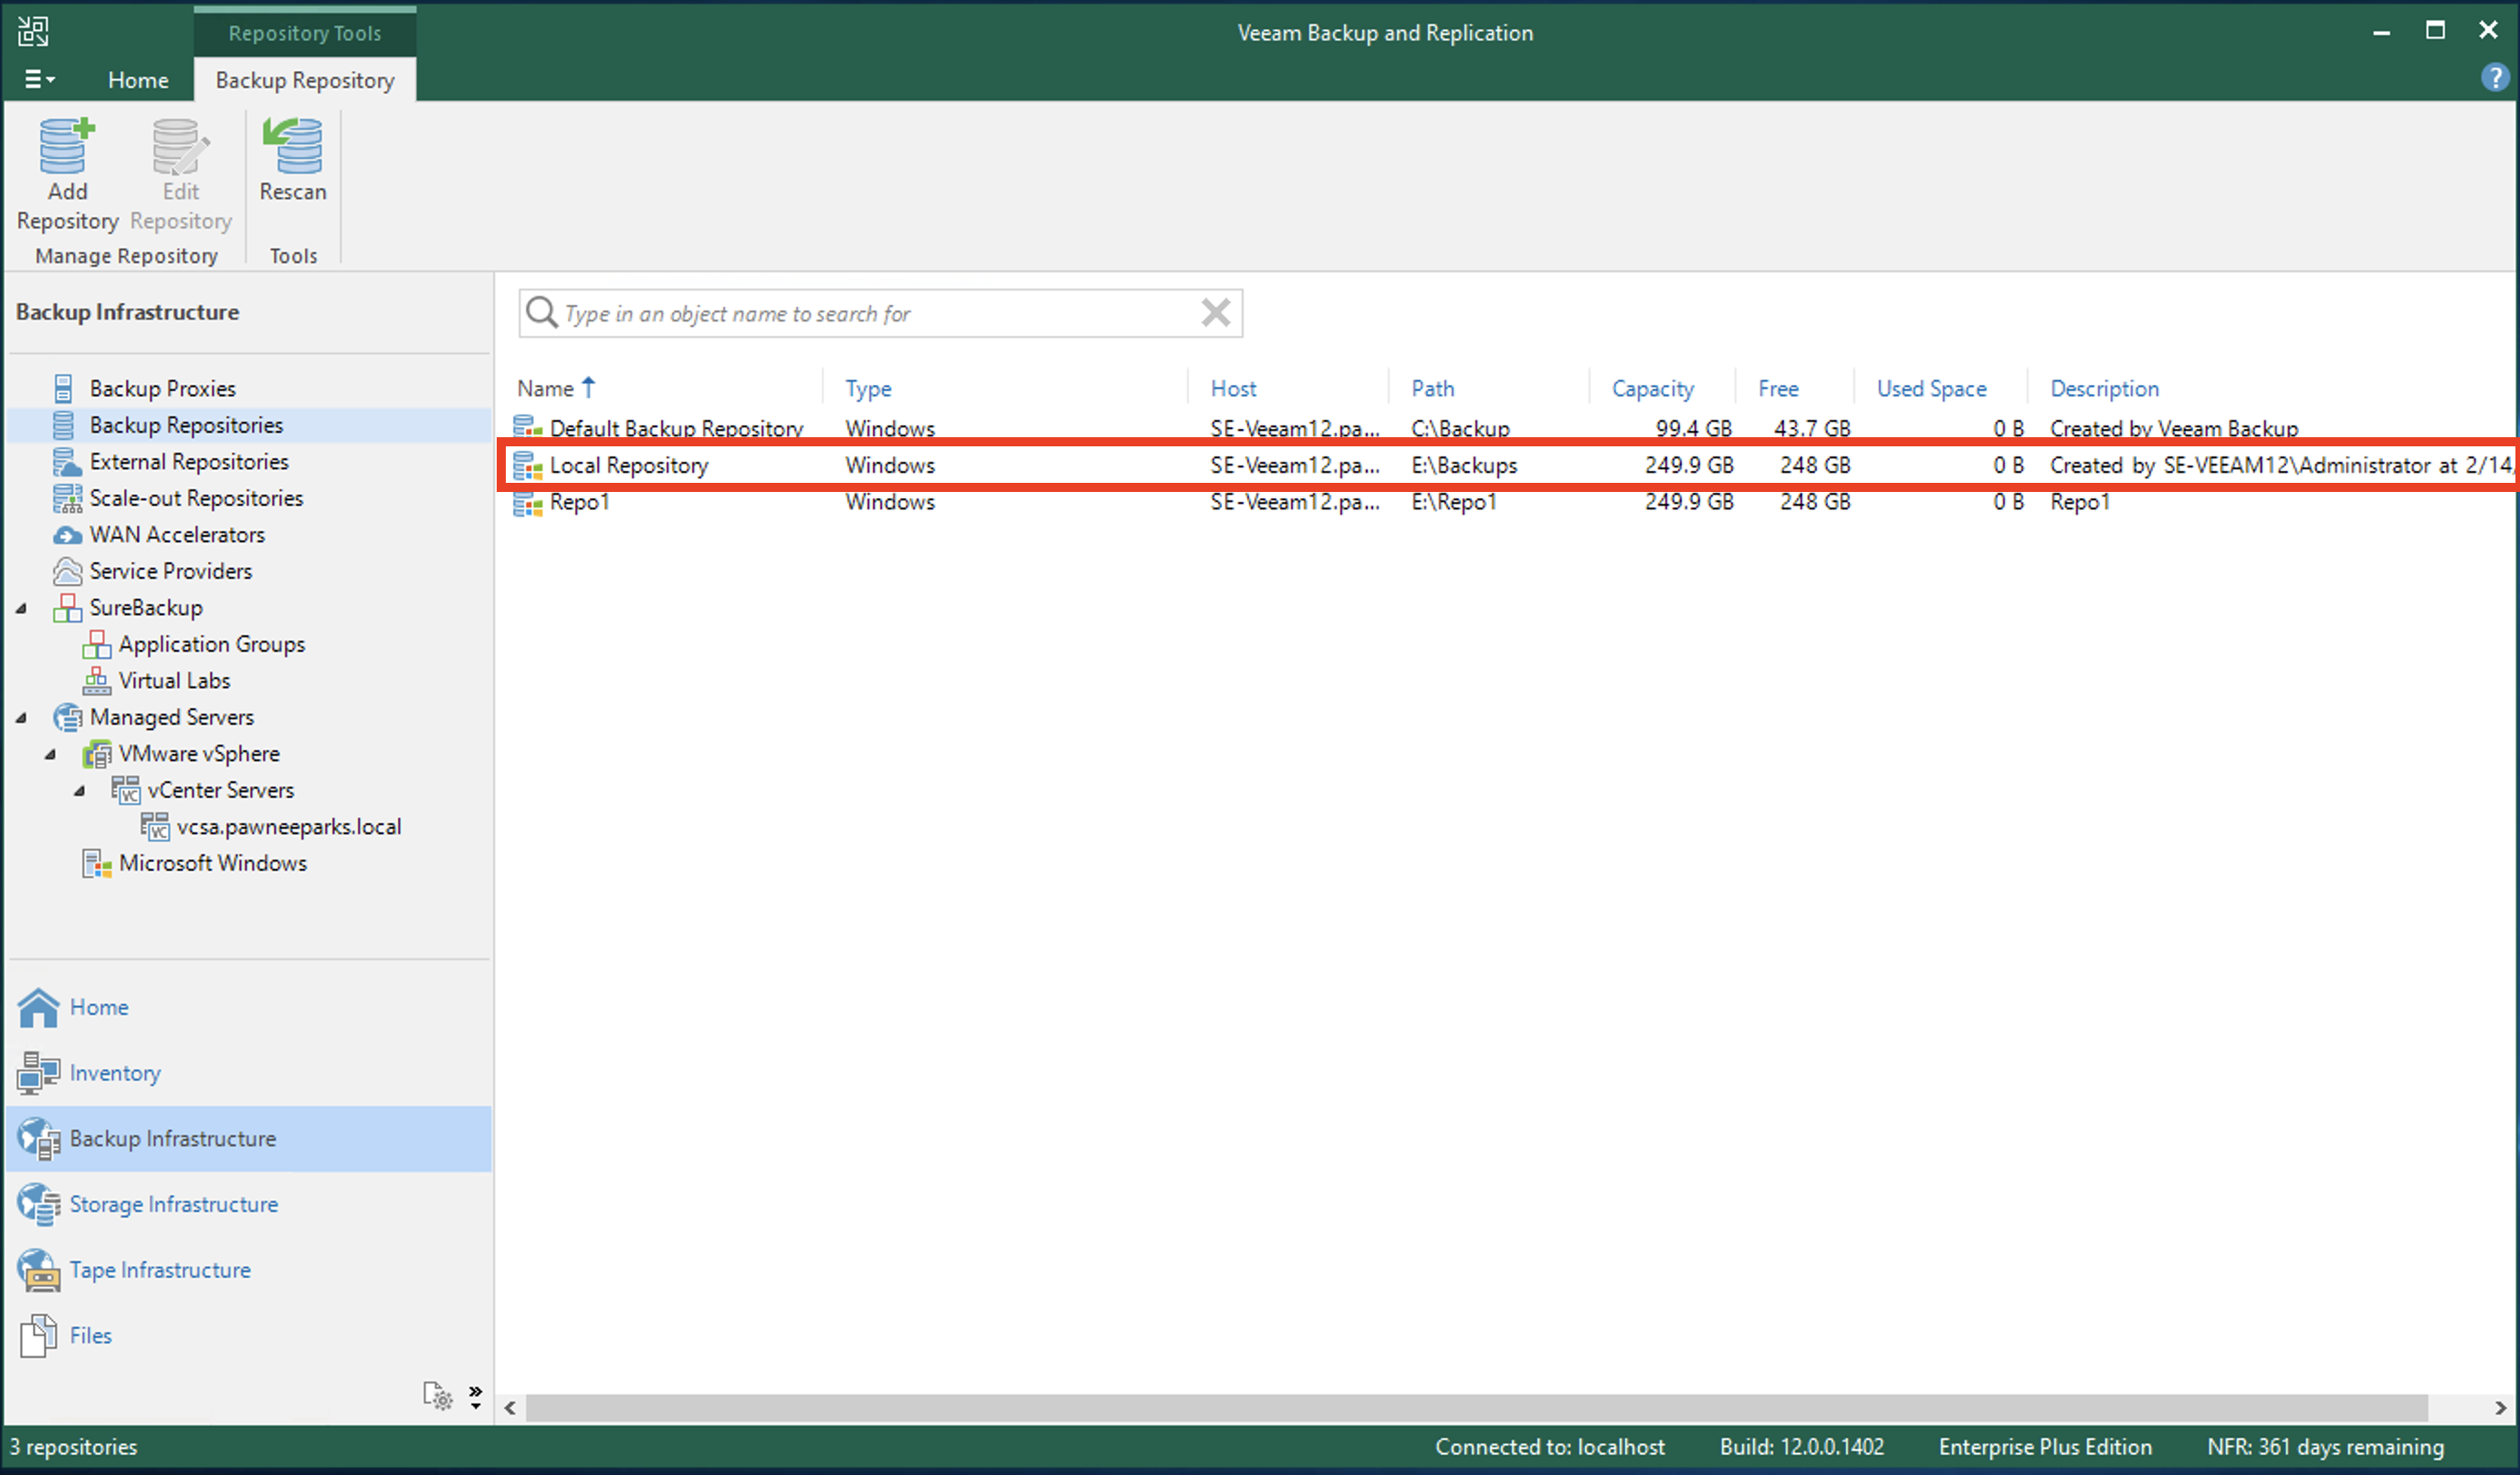Click the External Repositories icon
Viewport: 2520px width, 1475px height.
[66, 461]
